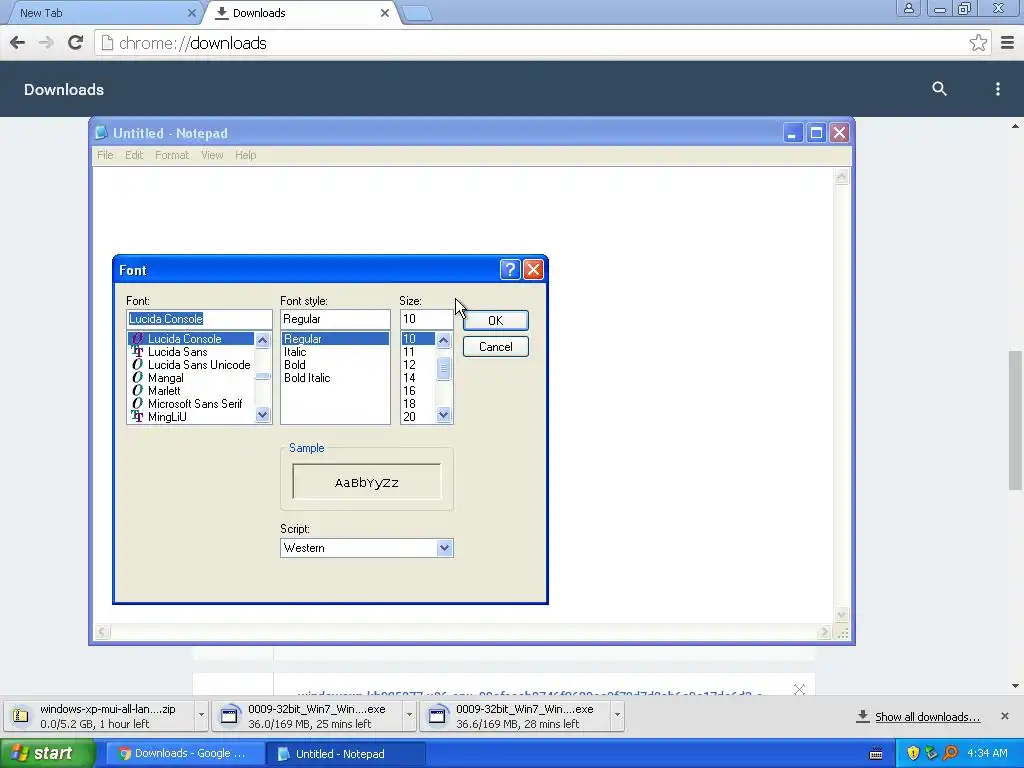1024x768 pixels.
Task: Click Downloads page vertical scrollbar thumb
Action: (x=1015, y=420)
